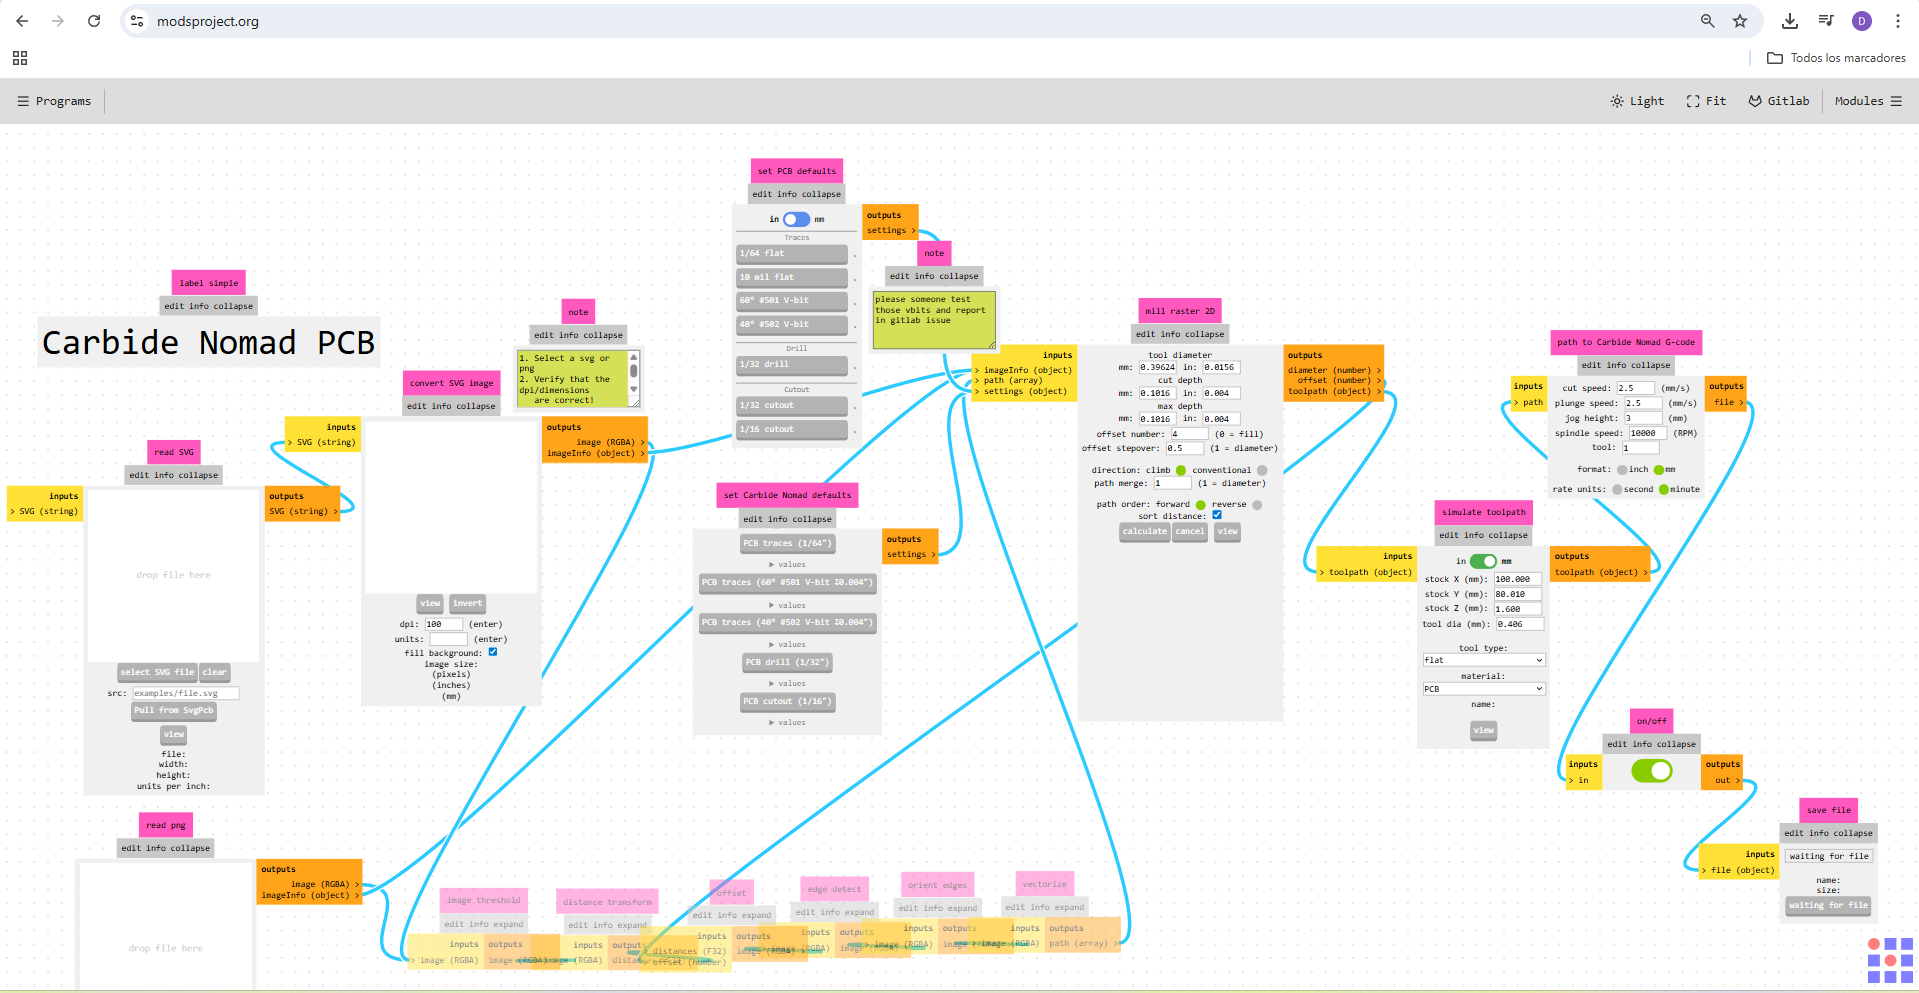The image size is (1919, 993).
Task: Select forward path order radio
Action: pos(1201,505)
